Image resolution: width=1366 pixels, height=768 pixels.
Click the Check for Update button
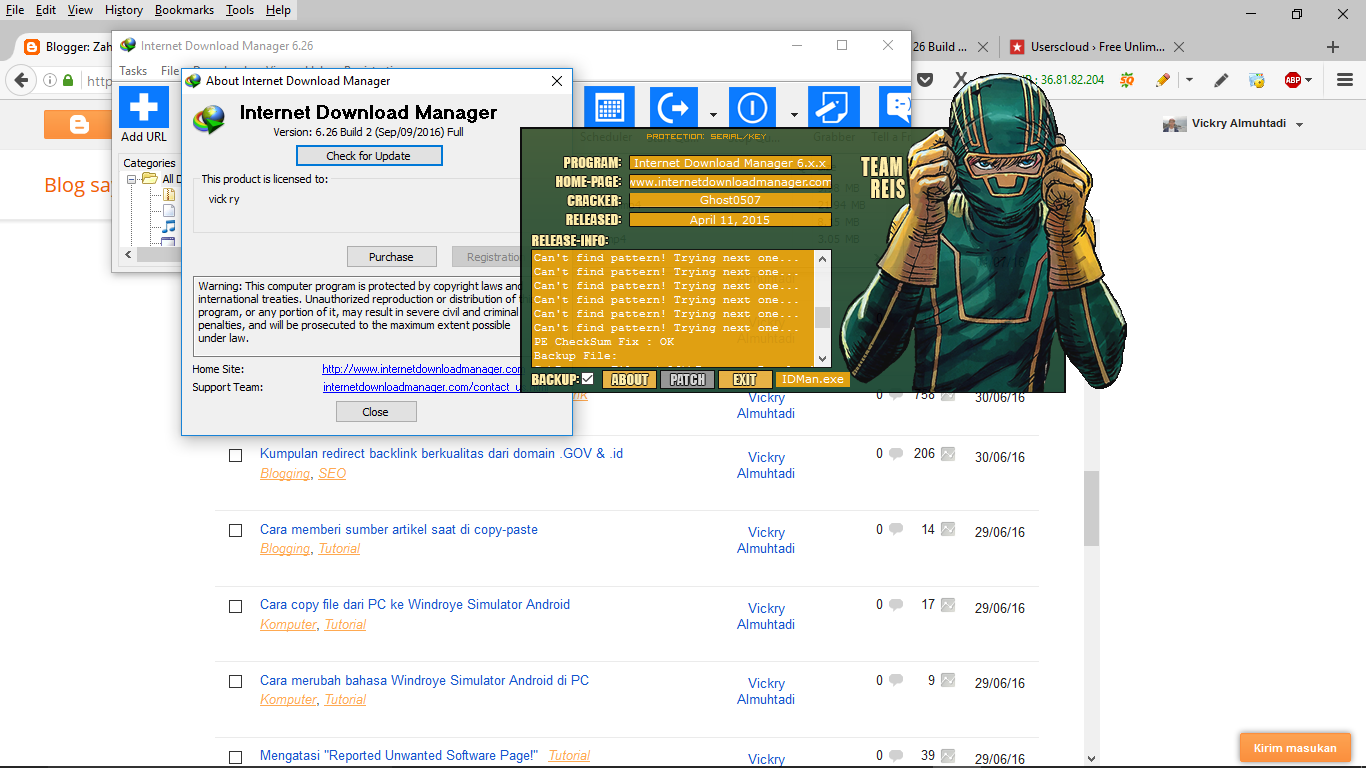tap(369, 156)
